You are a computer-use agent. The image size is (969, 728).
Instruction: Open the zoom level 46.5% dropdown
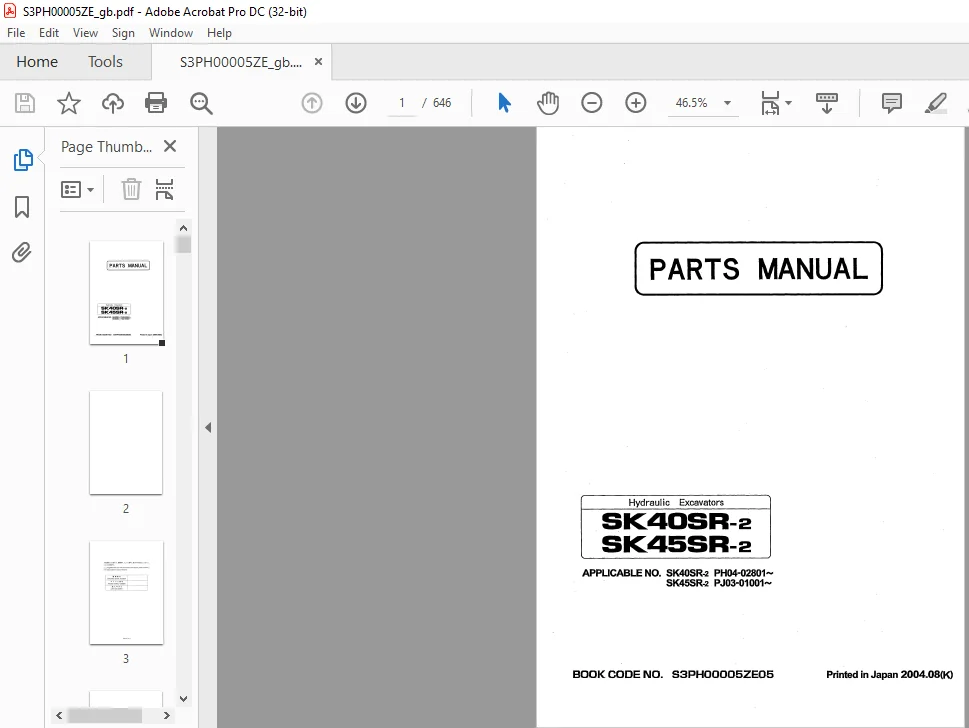tap(727, 103)
